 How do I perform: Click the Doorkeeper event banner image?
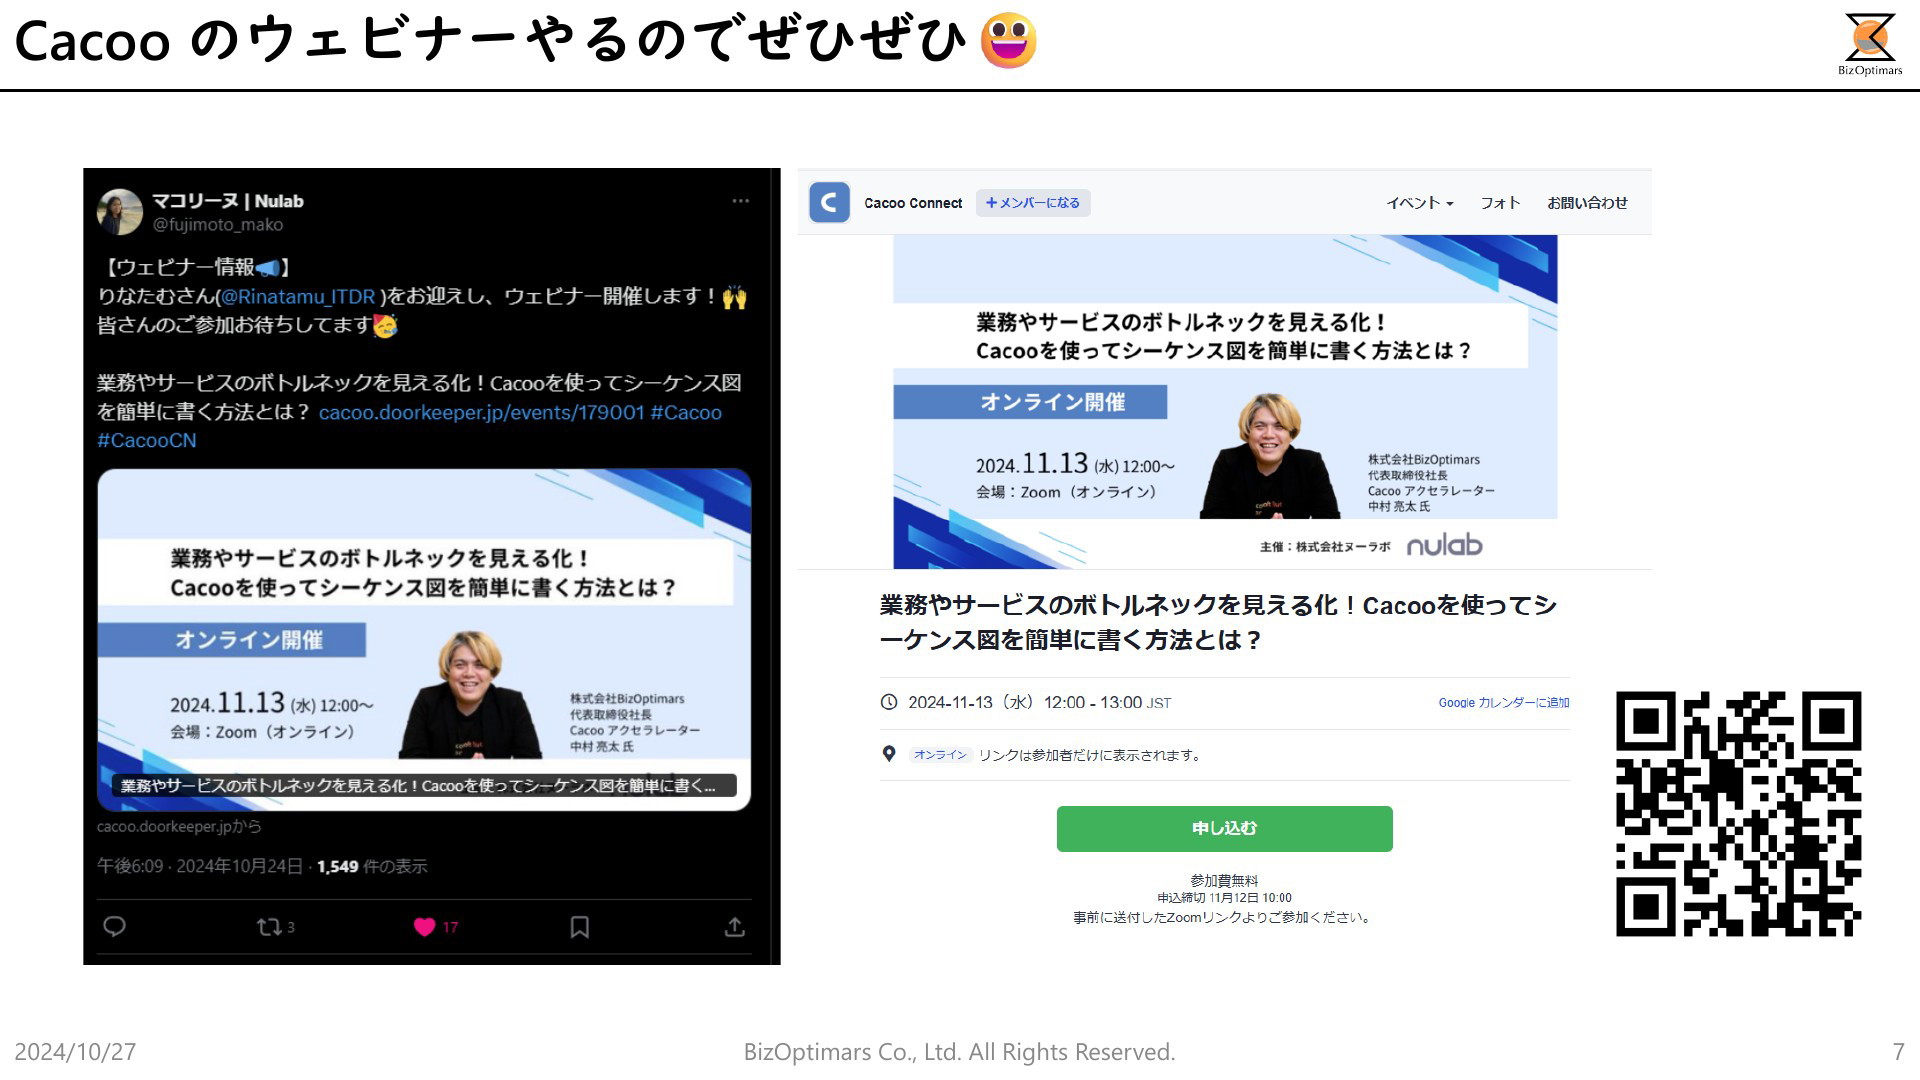(1225, 402)
